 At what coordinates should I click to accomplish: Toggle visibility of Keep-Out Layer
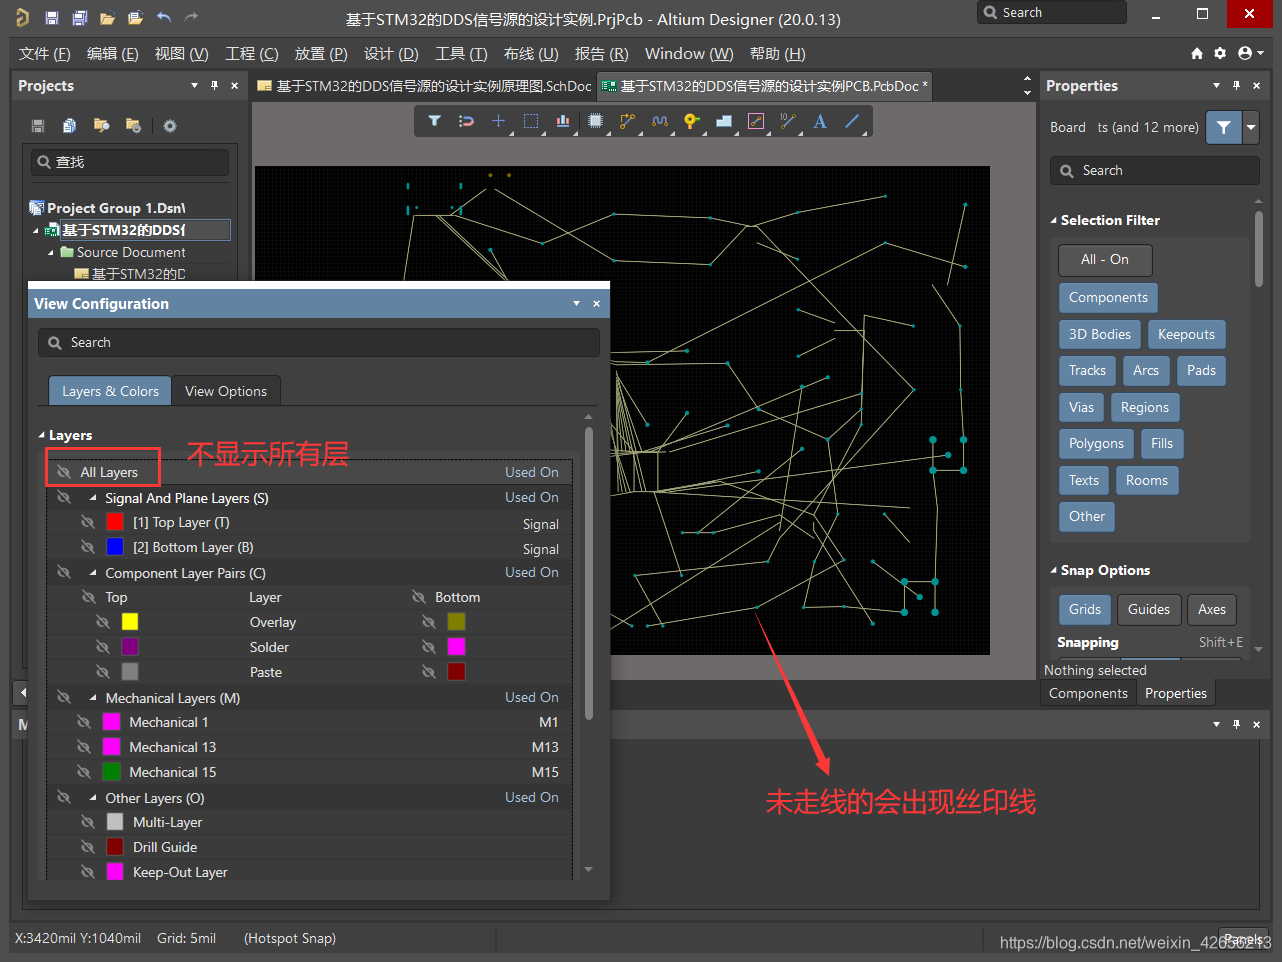coord(88,872)
